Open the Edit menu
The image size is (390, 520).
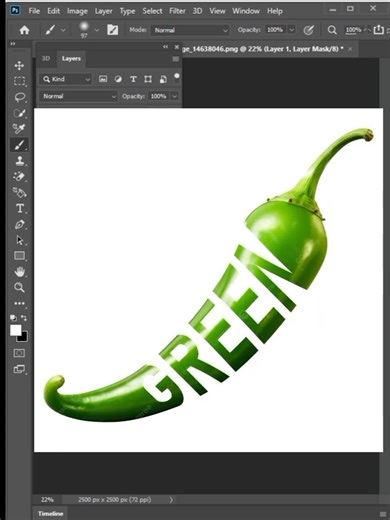pyautogui.click(x=53, y=11)
